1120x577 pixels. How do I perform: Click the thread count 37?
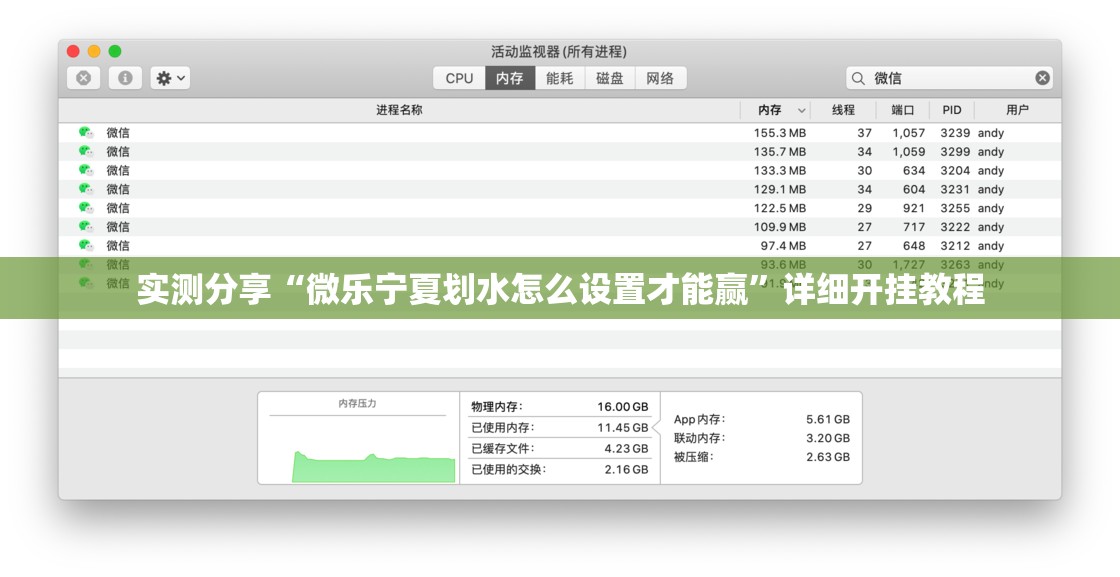[864, 133]
